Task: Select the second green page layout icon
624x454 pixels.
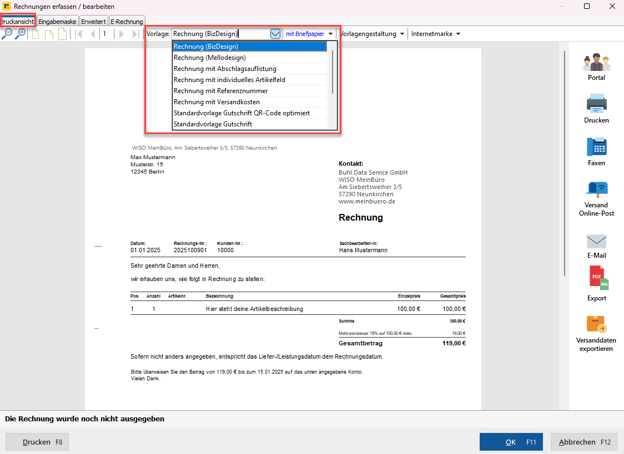Action: click(49, 34)
